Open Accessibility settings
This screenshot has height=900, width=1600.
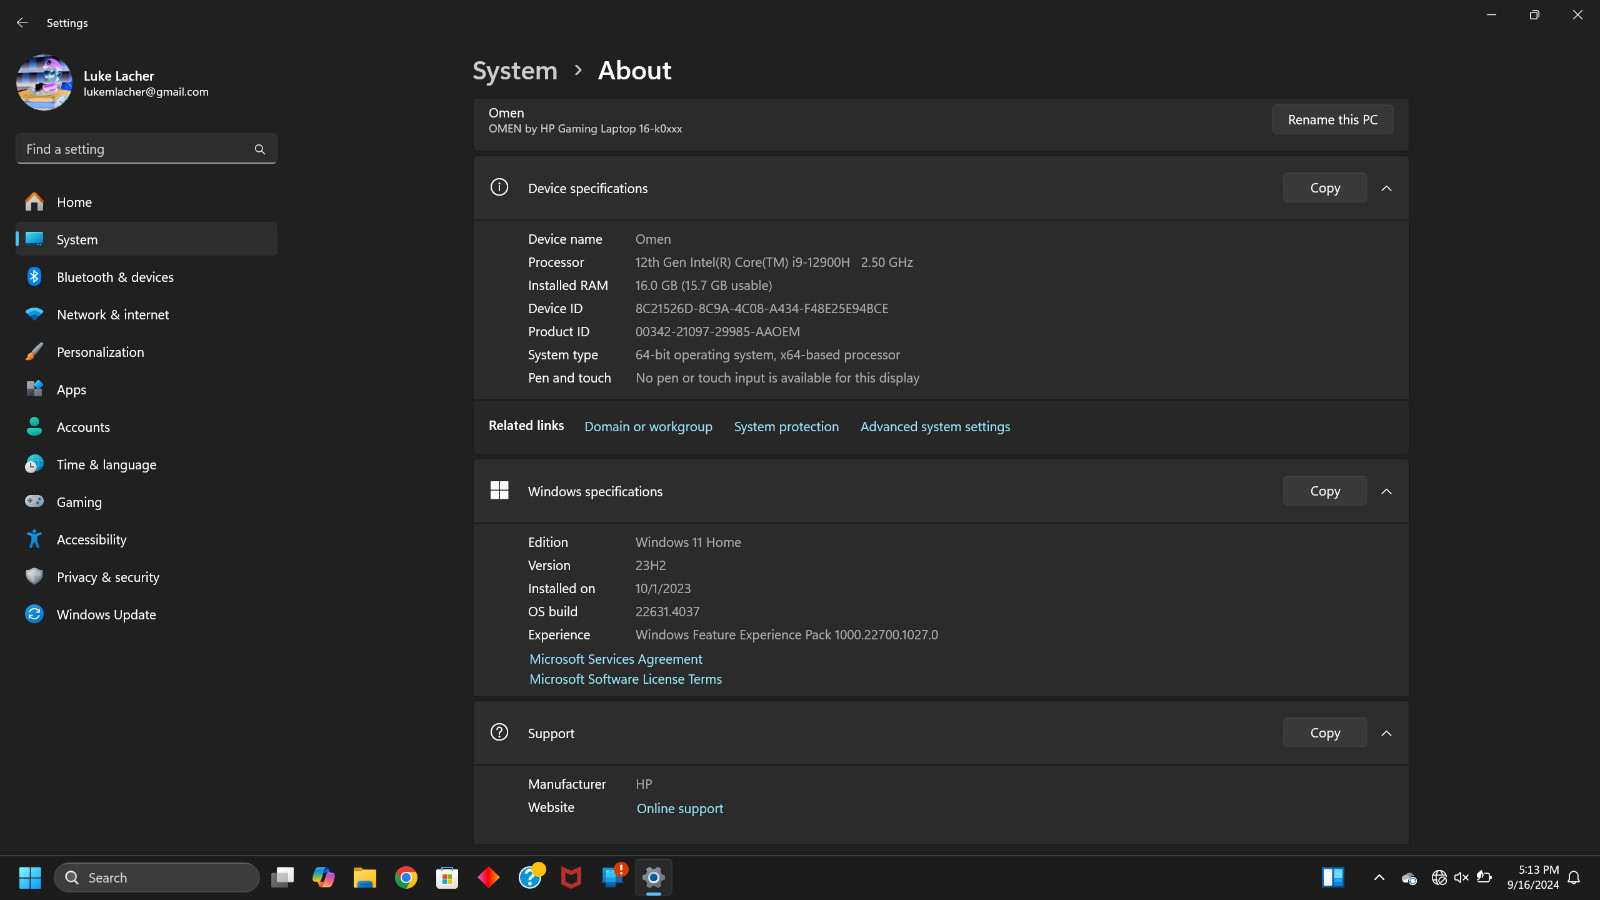pos(146,540)
